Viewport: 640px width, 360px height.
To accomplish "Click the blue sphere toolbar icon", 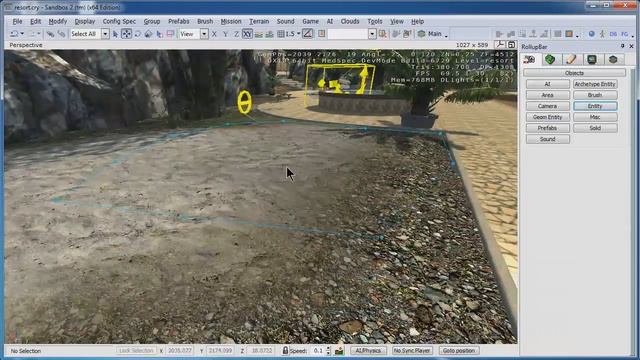I will click(x=591, y=34).
